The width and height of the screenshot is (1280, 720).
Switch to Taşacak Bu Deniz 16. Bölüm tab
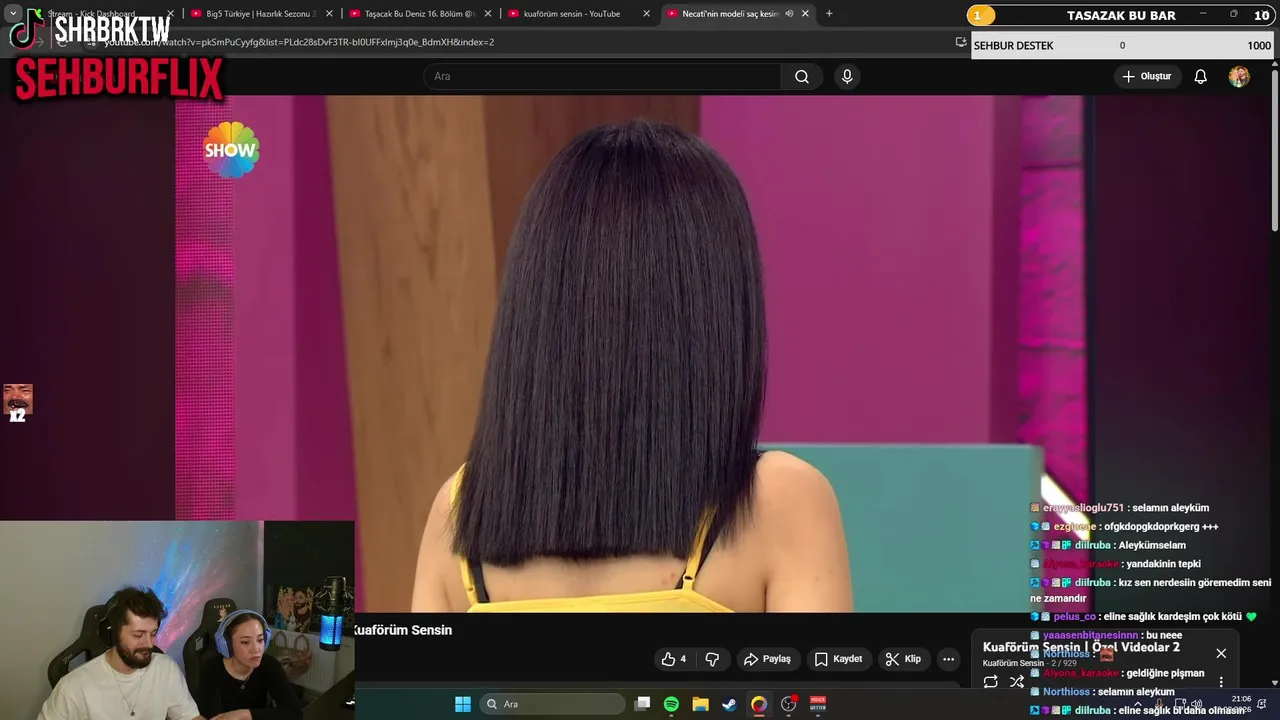(419, 14)
